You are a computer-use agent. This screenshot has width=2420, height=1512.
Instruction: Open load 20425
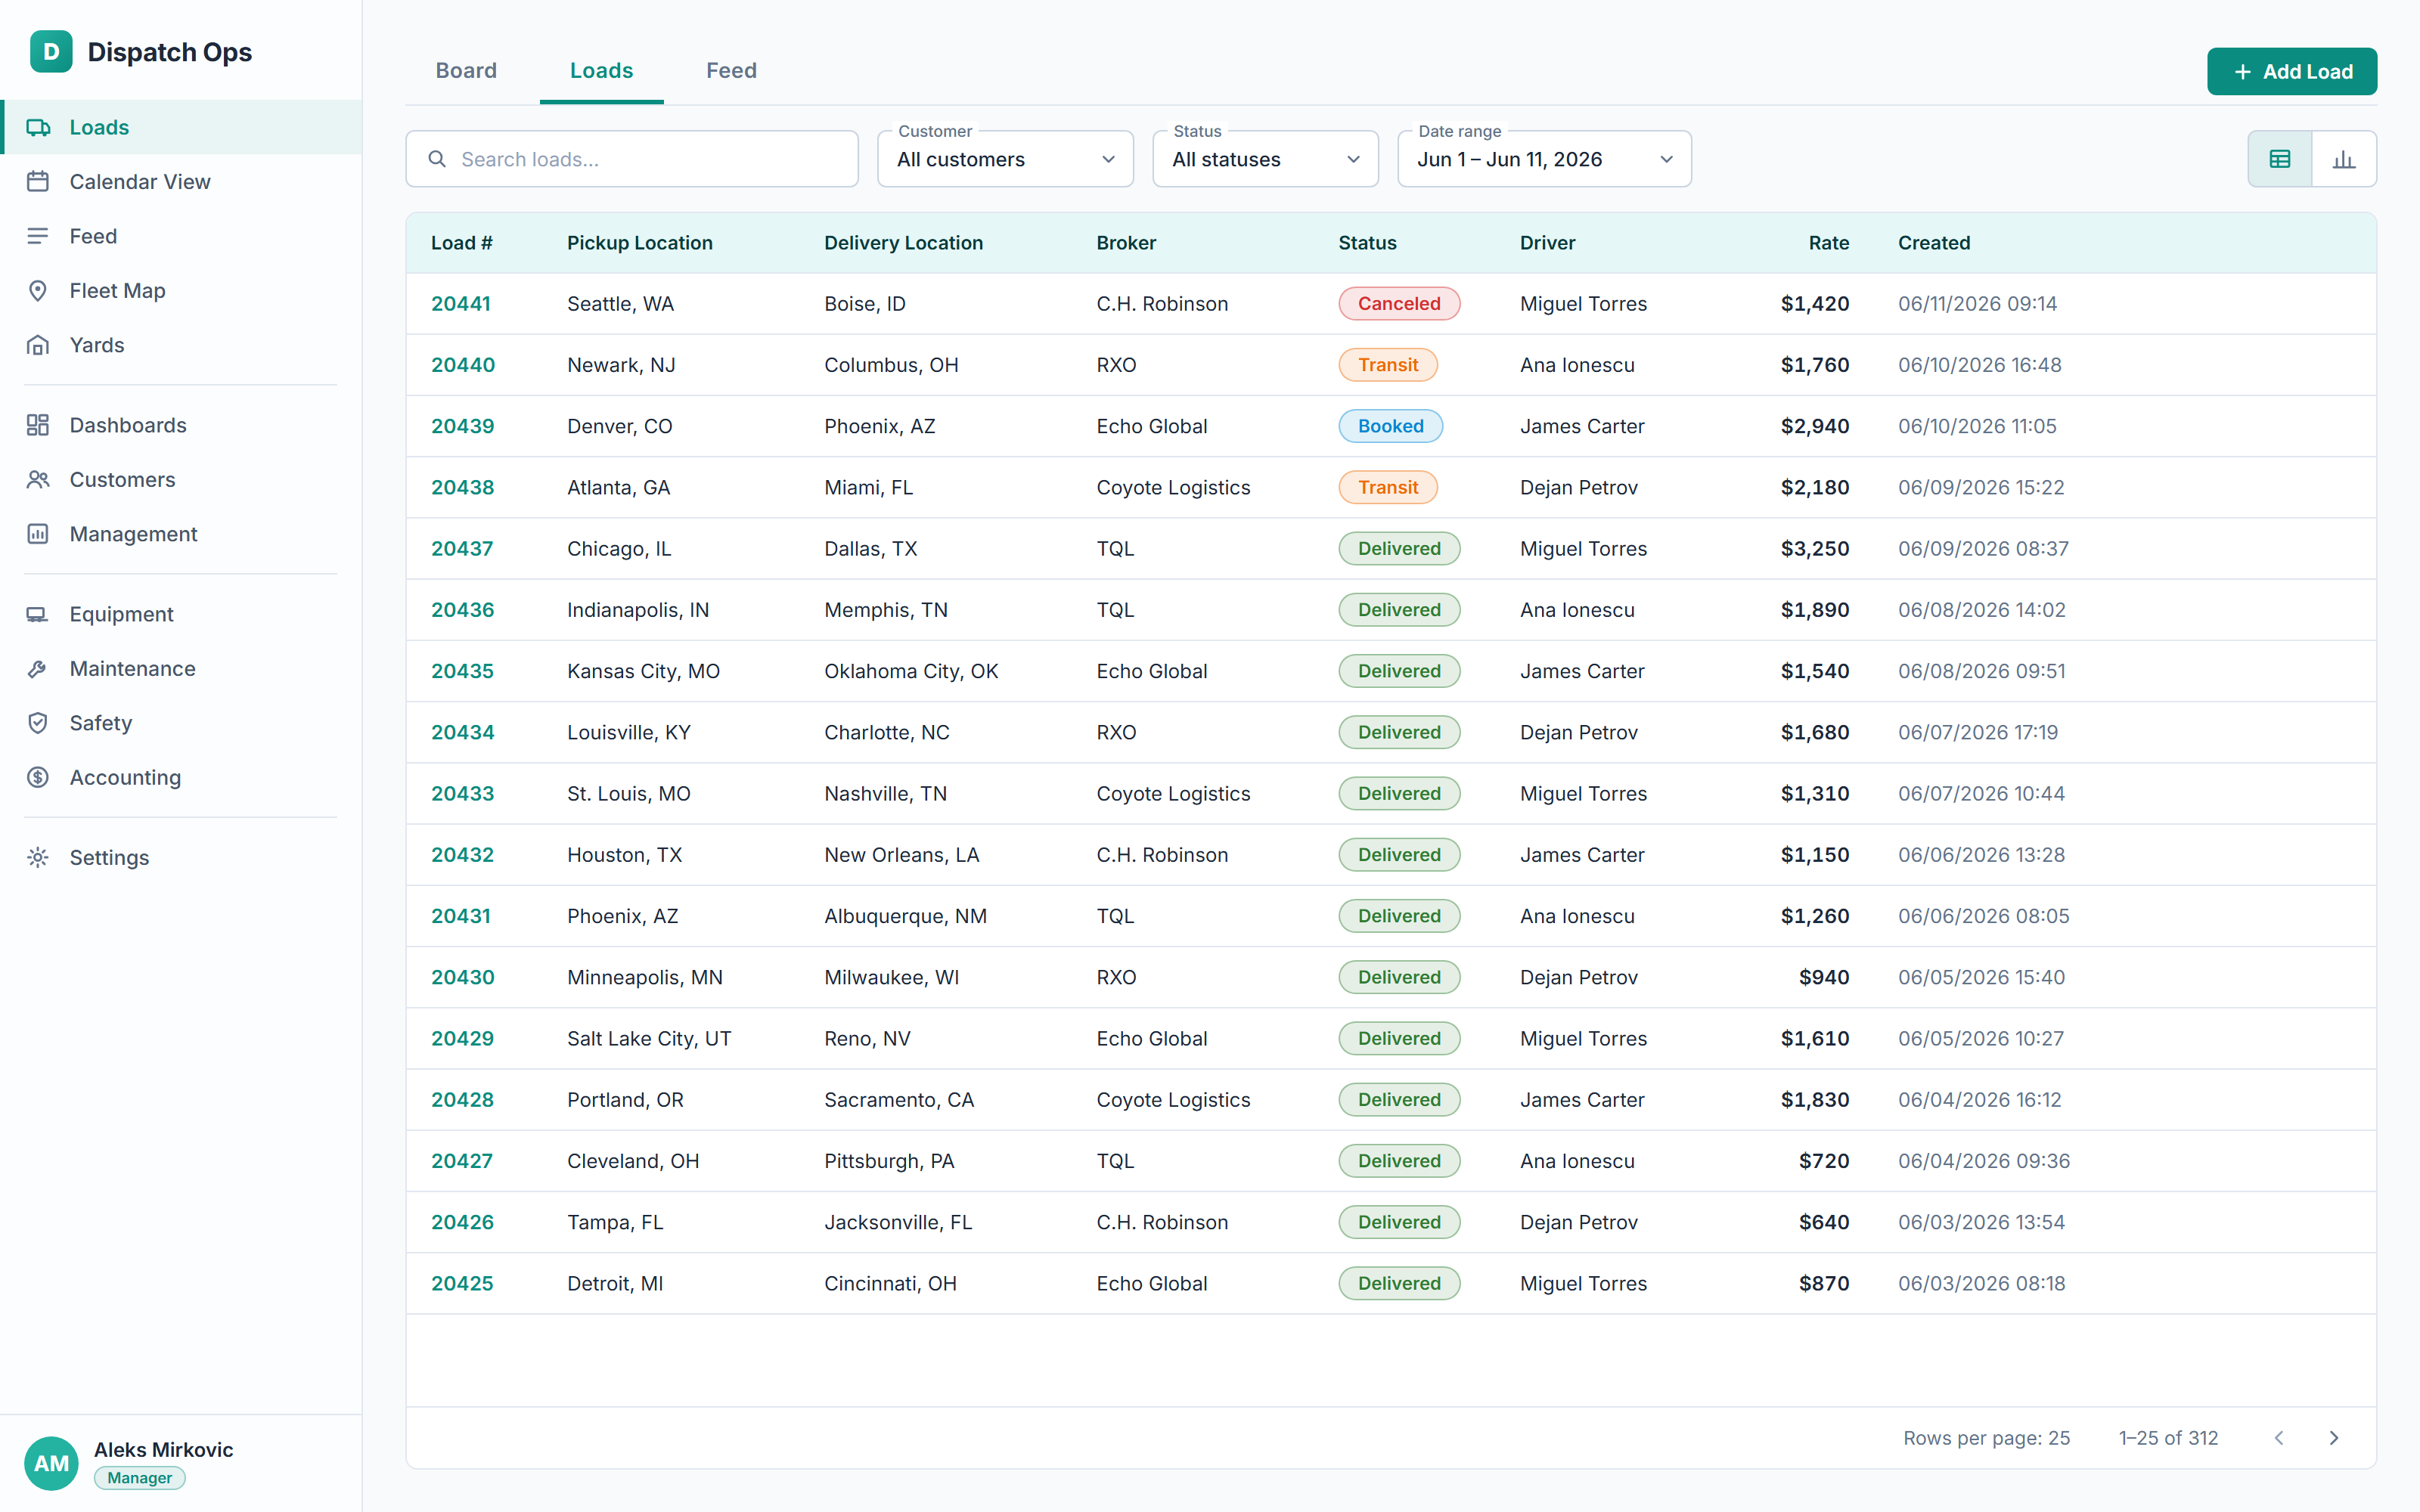click(x=462, y=1283)
